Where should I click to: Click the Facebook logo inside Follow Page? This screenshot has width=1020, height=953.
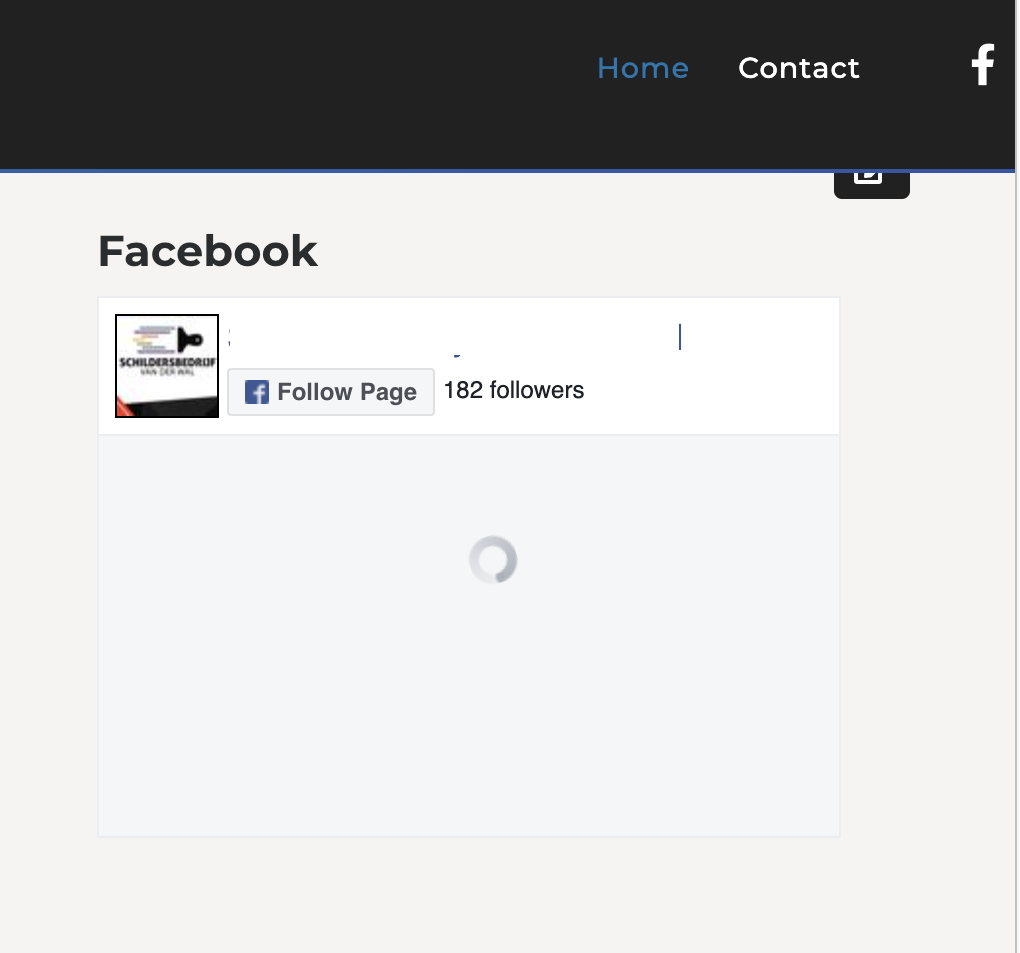[257, 392]
